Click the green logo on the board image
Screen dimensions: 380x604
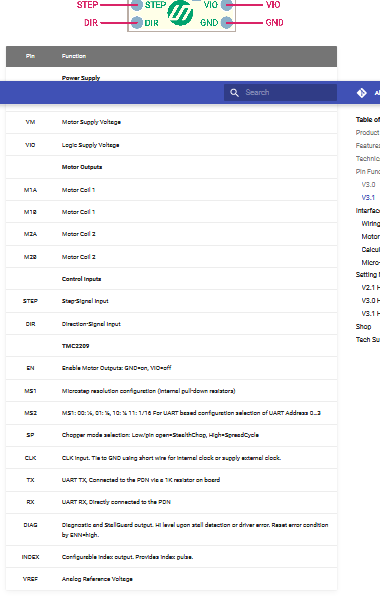[x=180, y=13]
